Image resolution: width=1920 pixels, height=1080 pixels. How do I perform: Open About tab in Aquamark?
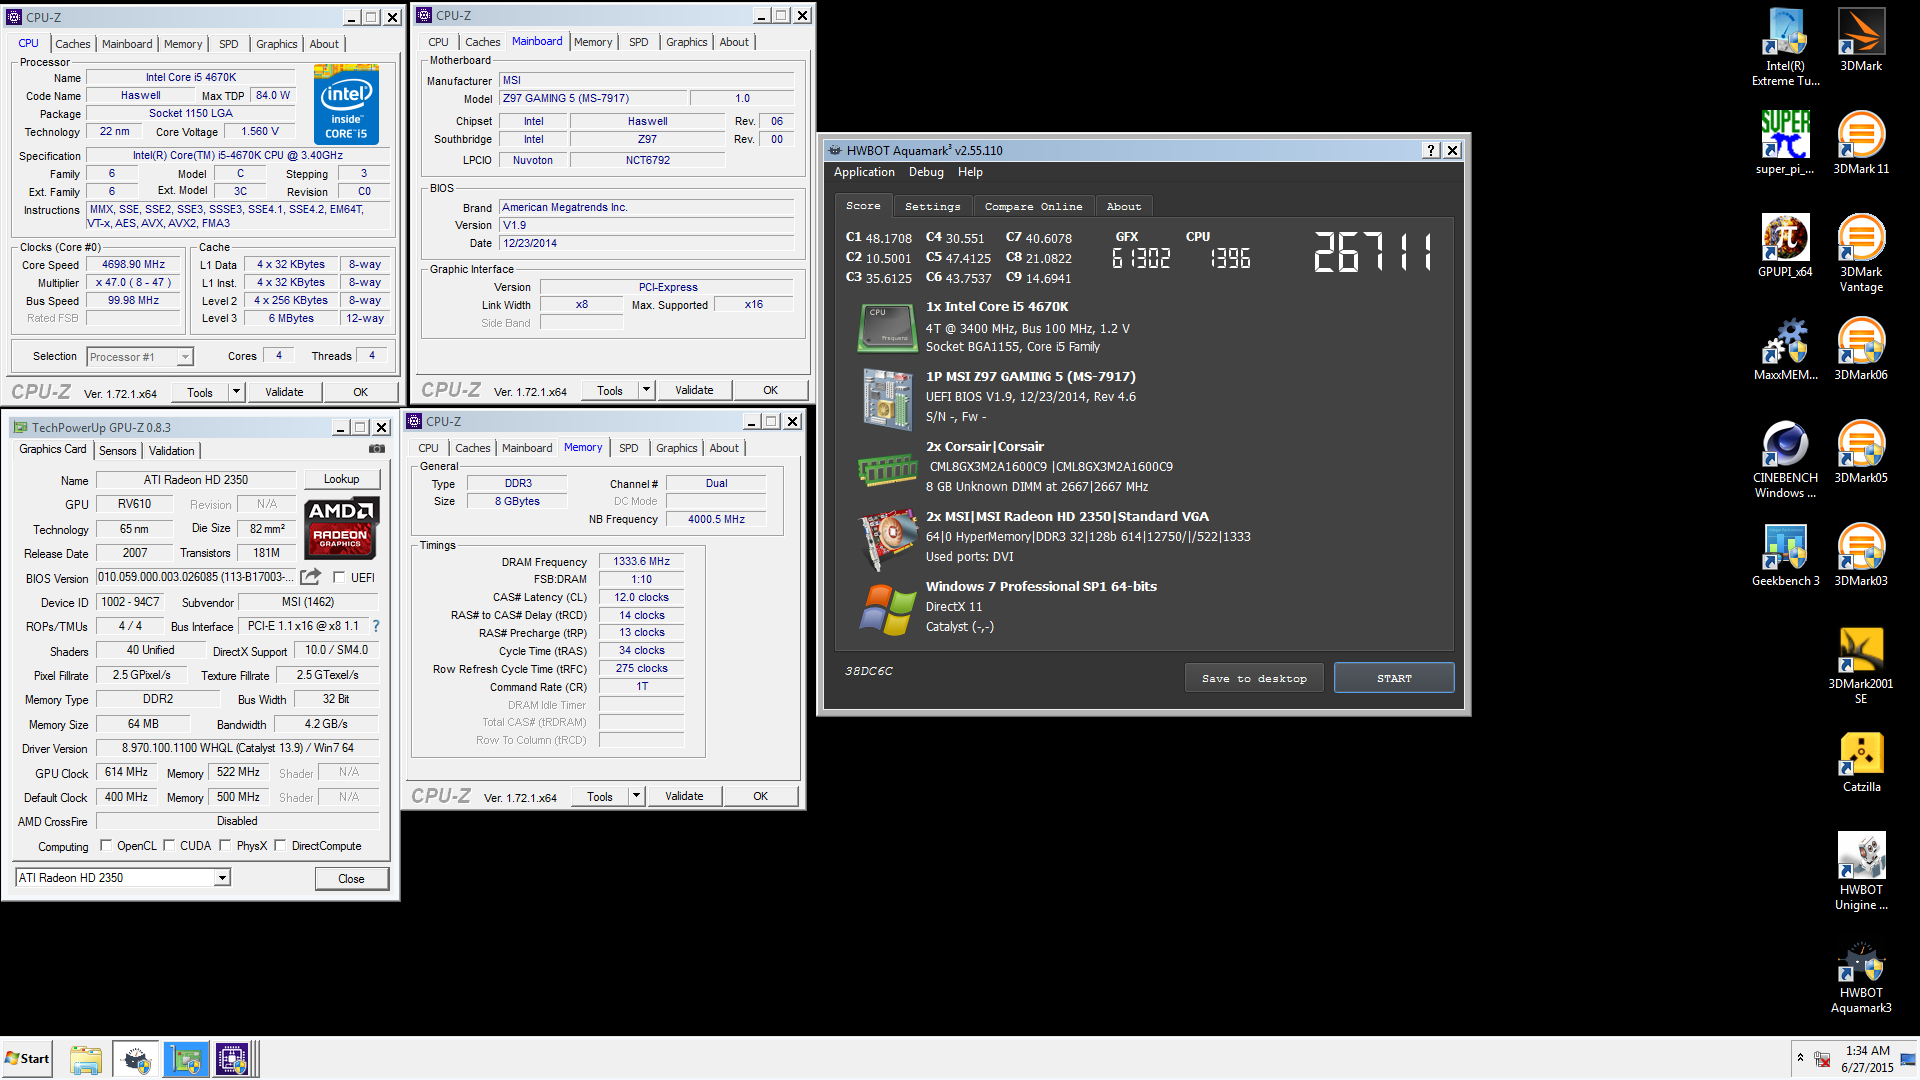click(1124, 206)
